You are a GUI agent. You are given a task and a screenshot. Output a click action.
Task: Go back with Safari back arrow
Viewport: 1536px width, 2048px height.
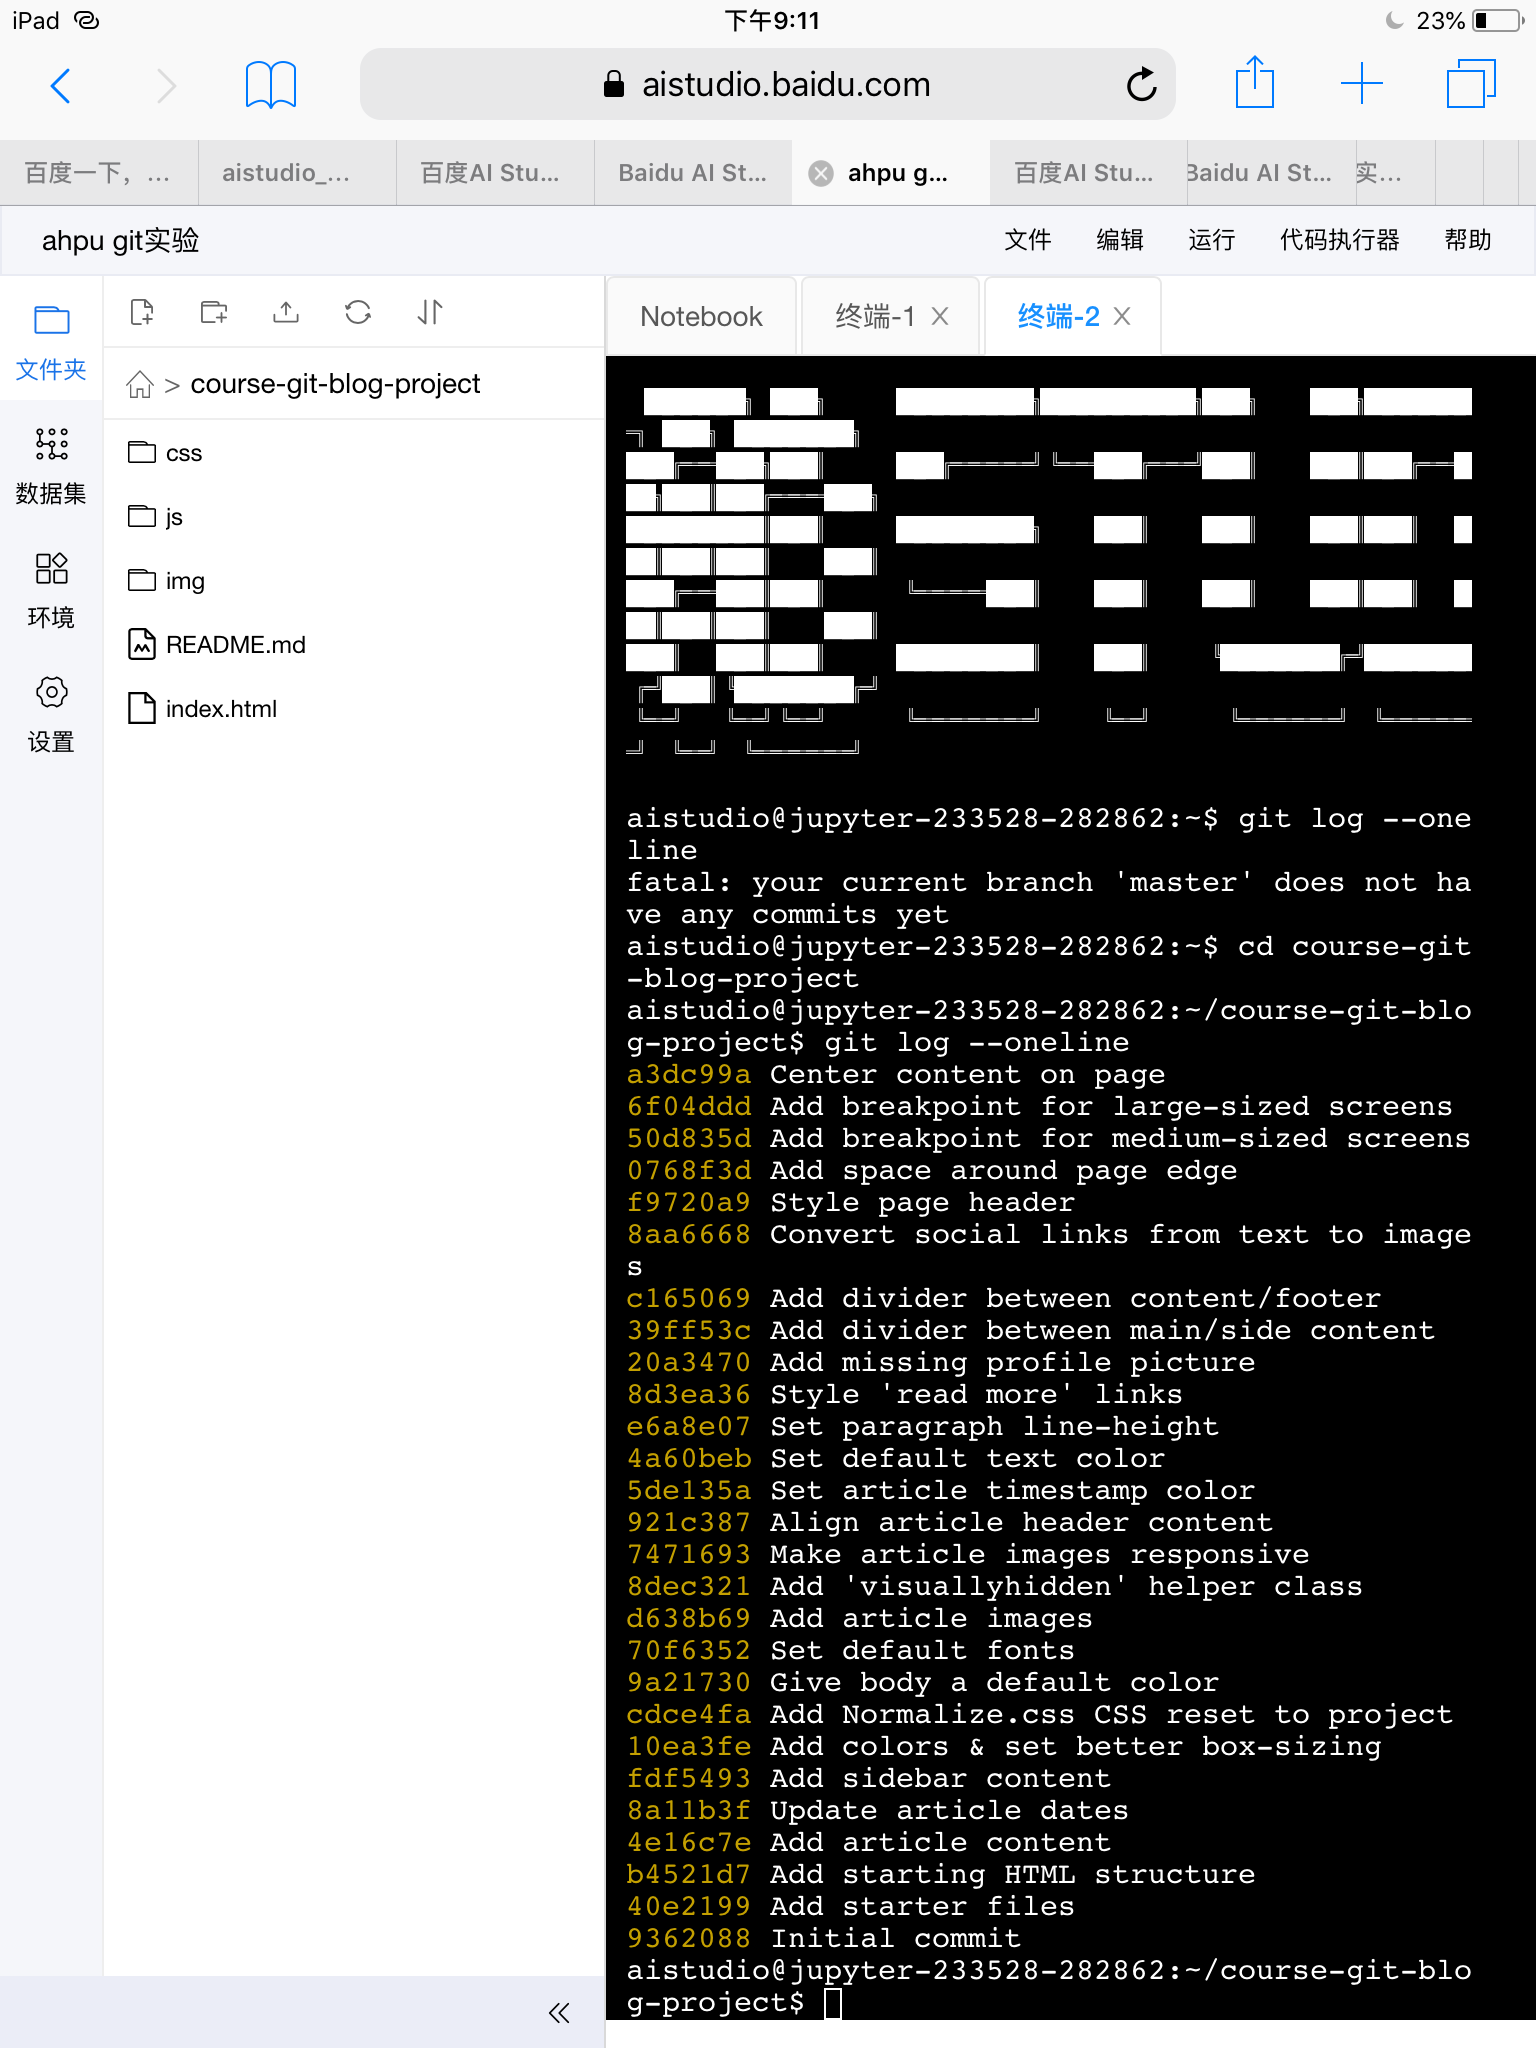click(x=60, y=85)
